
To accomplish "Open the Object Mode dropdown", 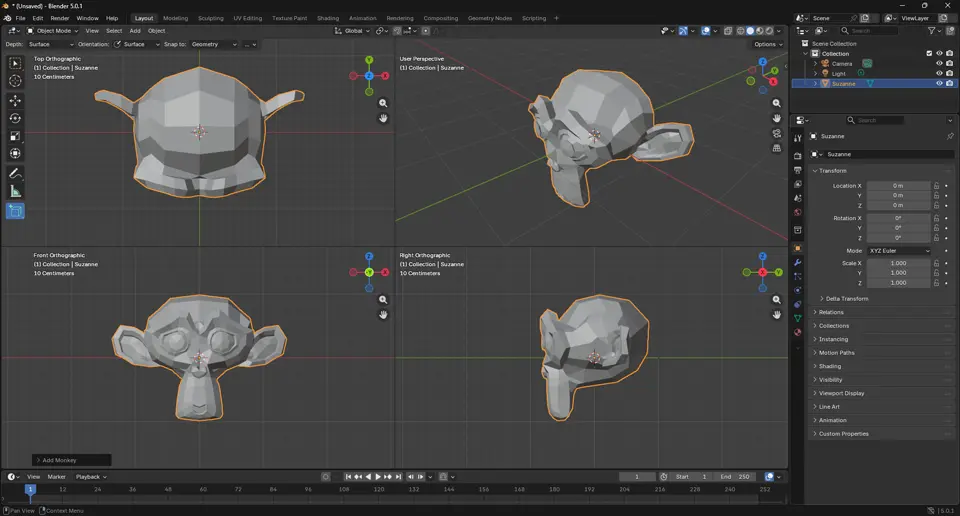I will tap(53, 31).
